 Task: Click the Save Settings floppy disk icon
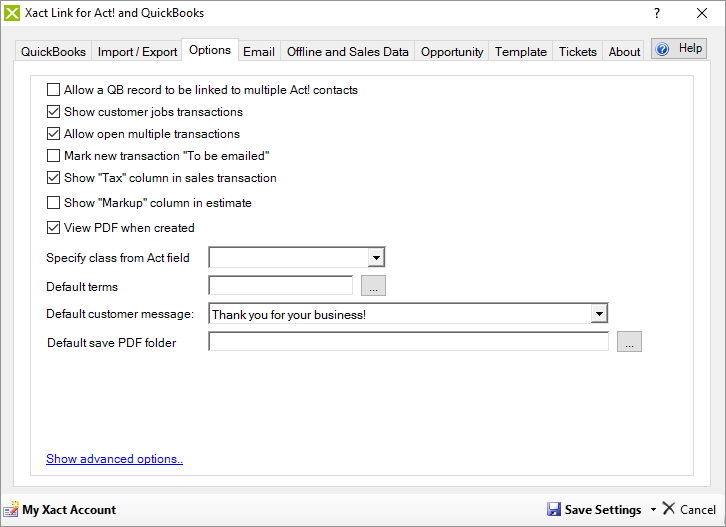click(x=554, y=509)
